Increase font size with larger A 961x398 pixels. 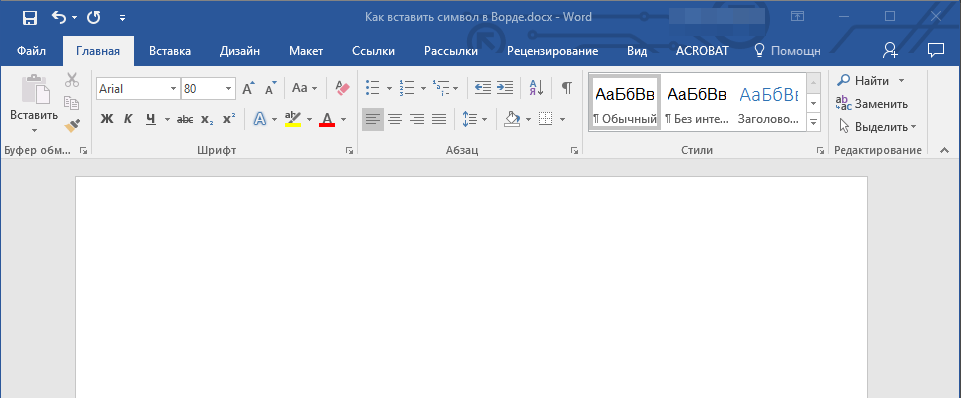[x=248, y=89]
